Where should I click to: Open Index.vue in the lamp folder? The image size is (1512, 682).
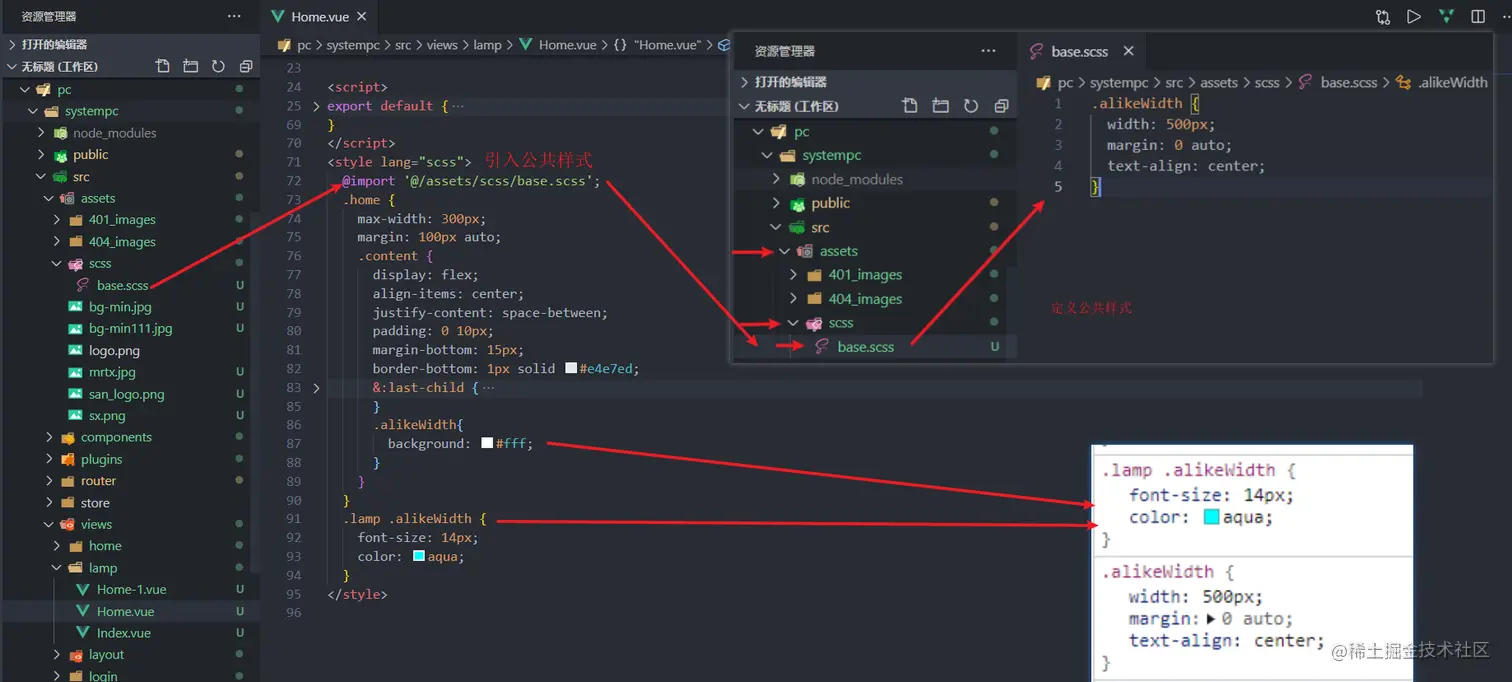coord(123,633)
